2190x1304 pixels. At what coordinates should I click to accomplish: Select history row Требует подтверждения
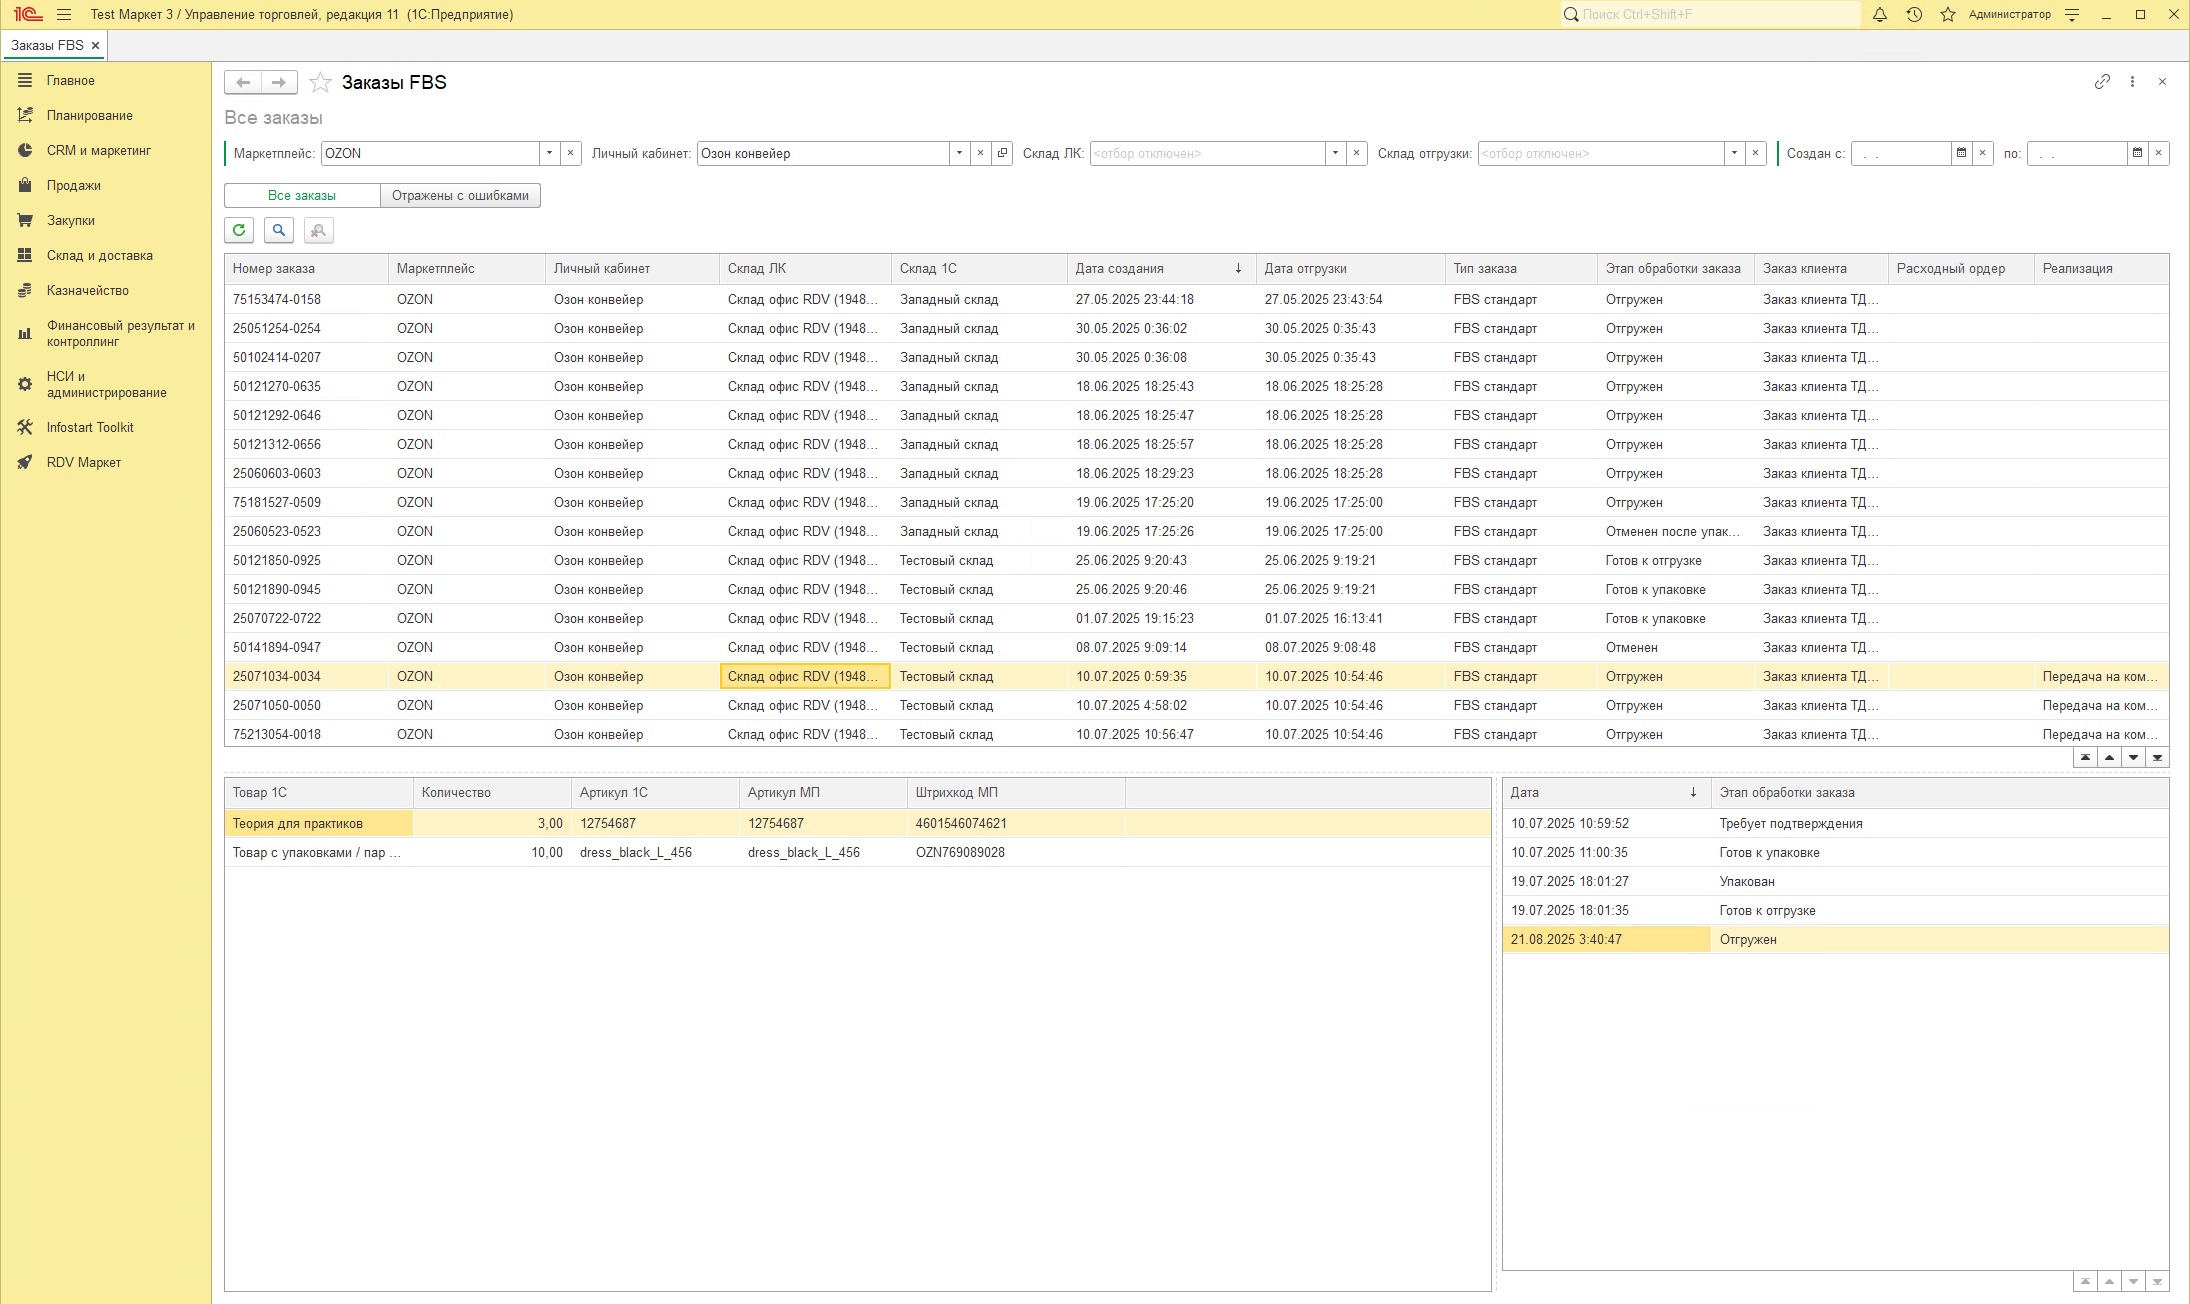[1835, 824]
